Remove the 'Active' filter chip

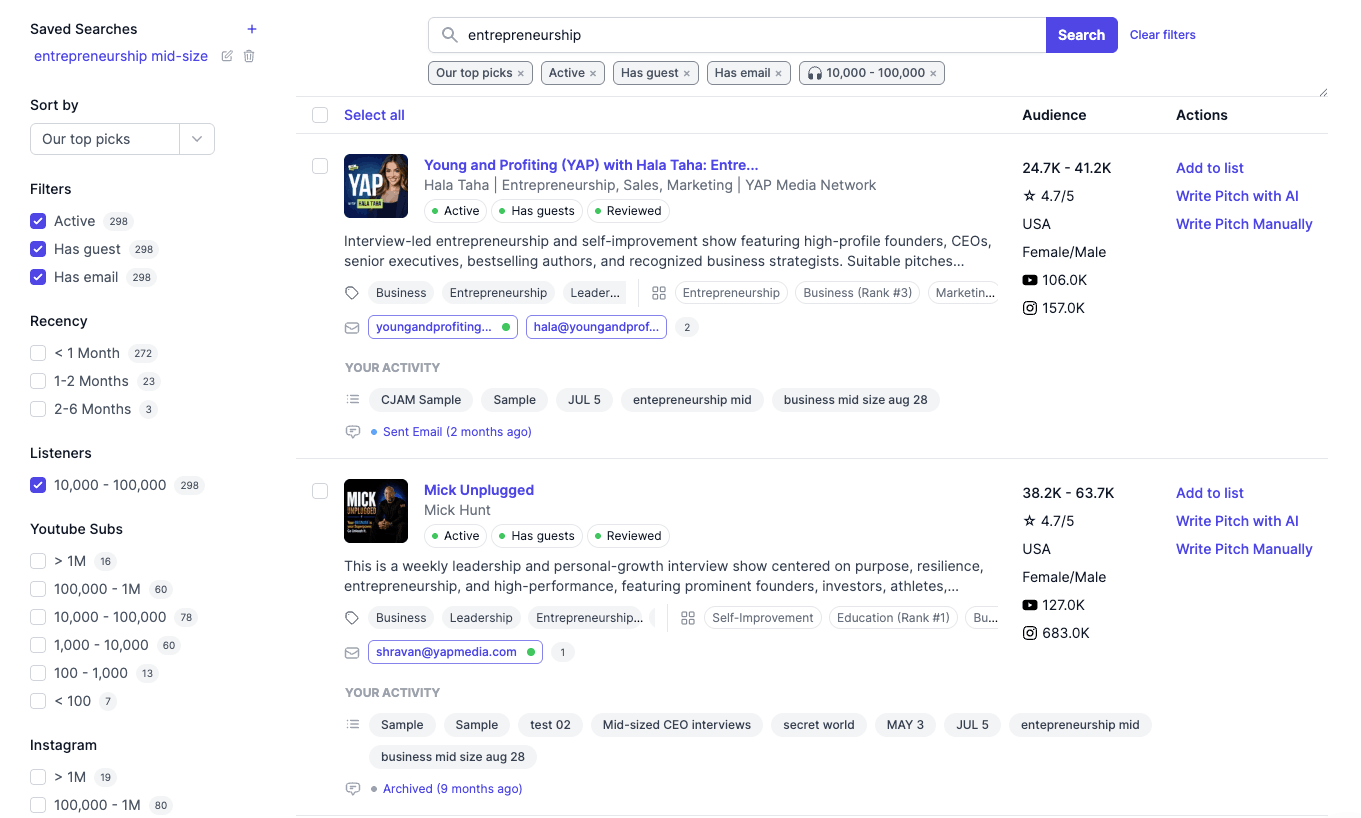coord(593,73)
